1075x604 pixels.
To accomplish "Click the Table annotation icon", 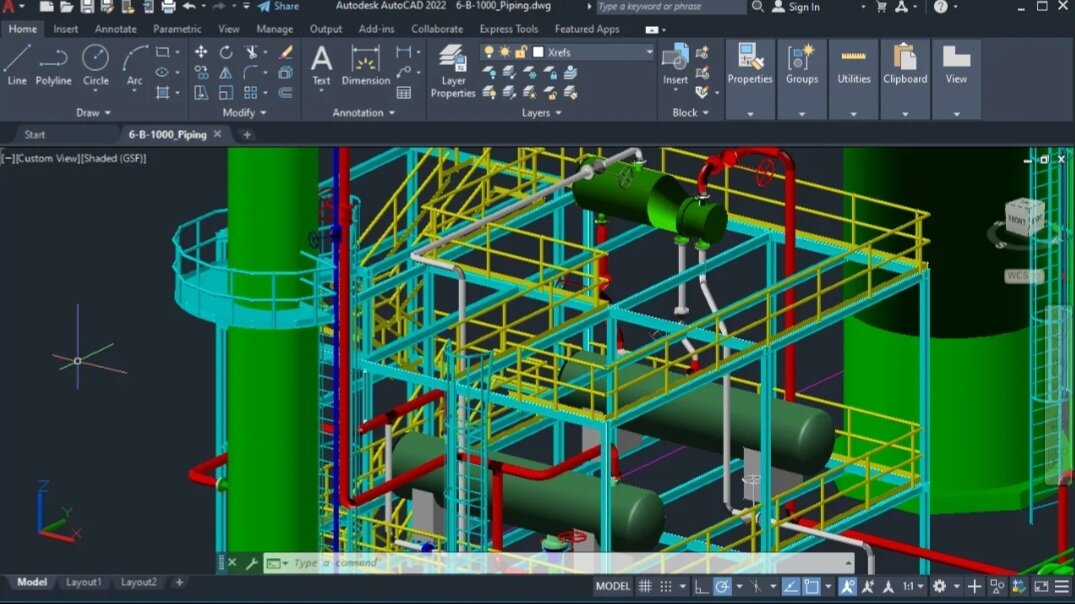I will 404,93.
